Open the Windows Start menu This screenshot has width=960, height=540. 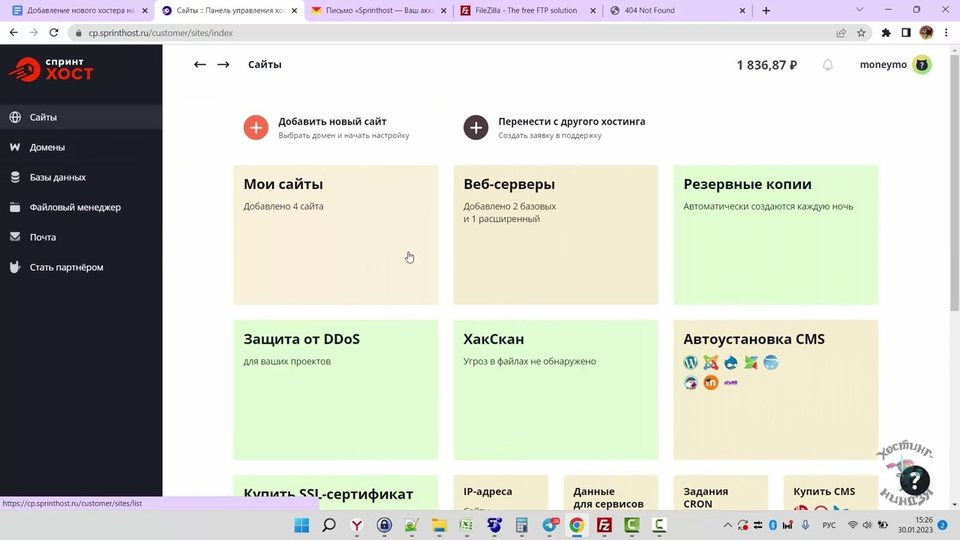point(301,525)
